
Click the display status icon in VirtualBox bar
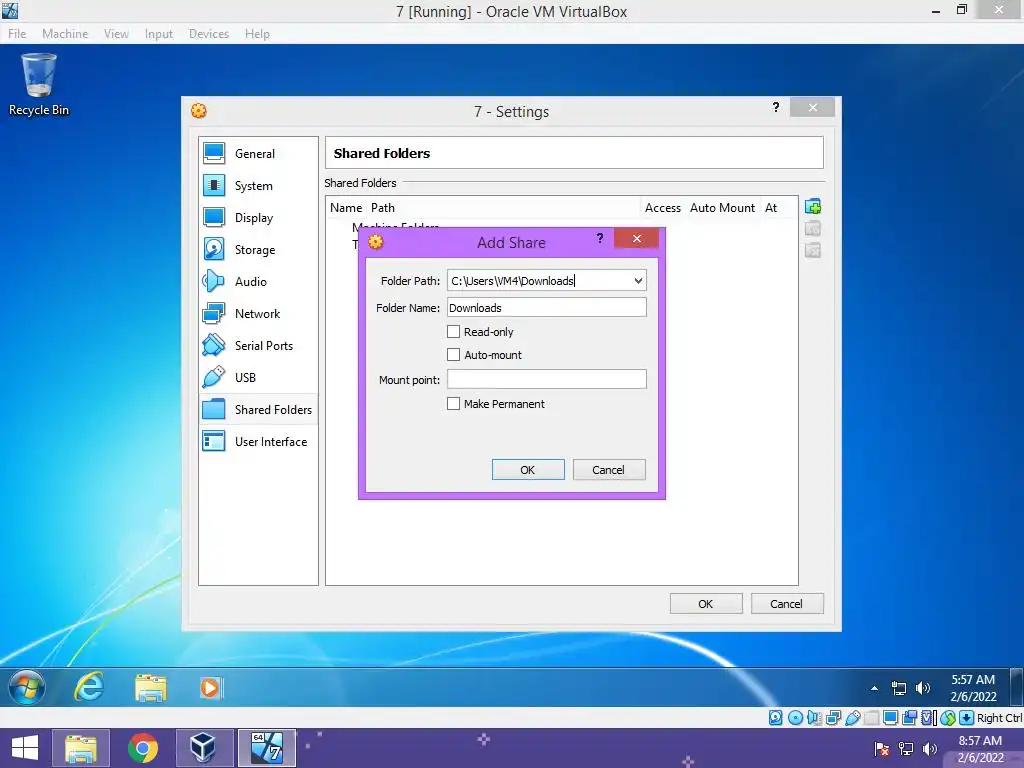[x=890, y=718]
